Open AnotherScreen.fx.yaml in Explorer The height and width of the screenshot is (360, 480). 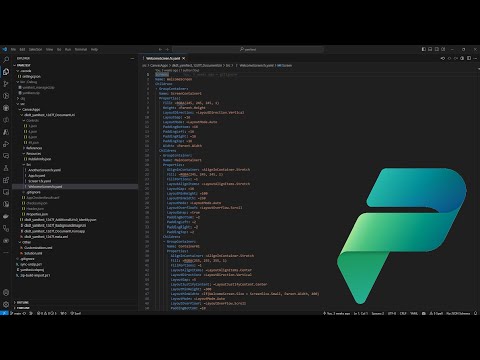[44, 170]
